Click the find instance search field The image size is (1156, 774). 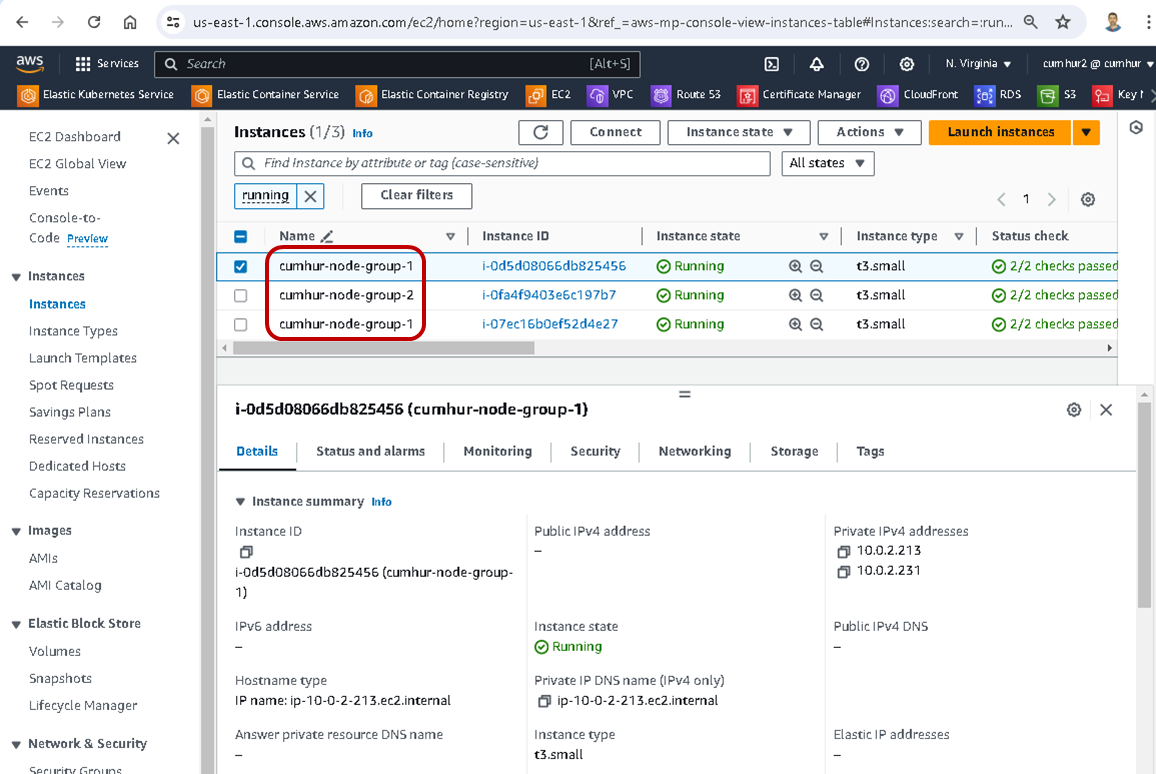502,163
